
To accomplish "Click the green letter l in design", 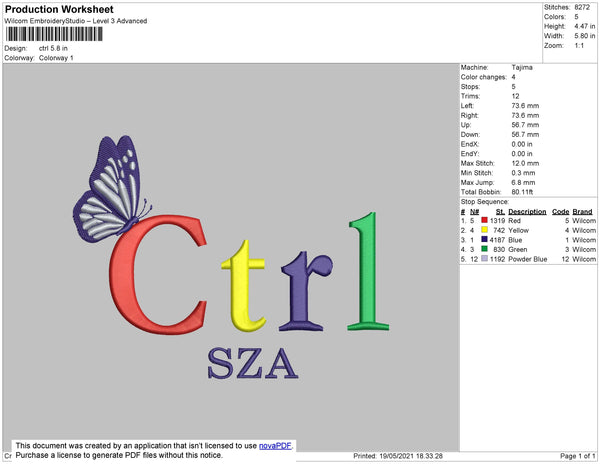I will pos(368,271).
